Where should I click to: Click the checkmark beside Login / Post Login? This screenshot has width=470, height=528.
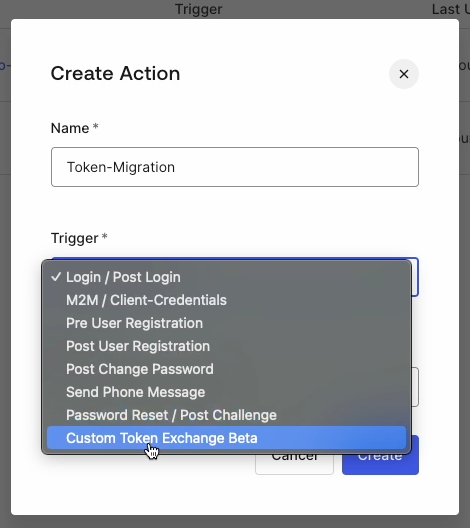coord(56,277)
